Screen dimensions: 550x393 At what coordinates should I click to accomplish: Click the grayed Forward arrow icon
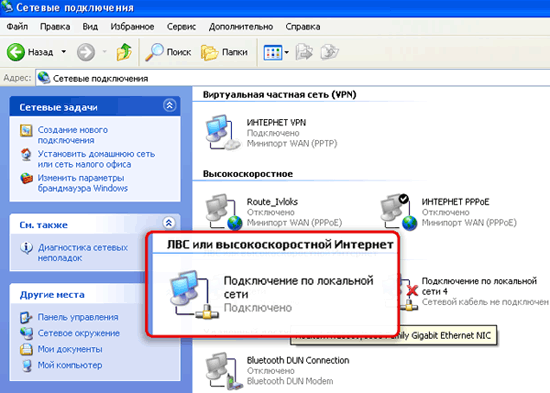pyautogui.click(x=86, y=52)
